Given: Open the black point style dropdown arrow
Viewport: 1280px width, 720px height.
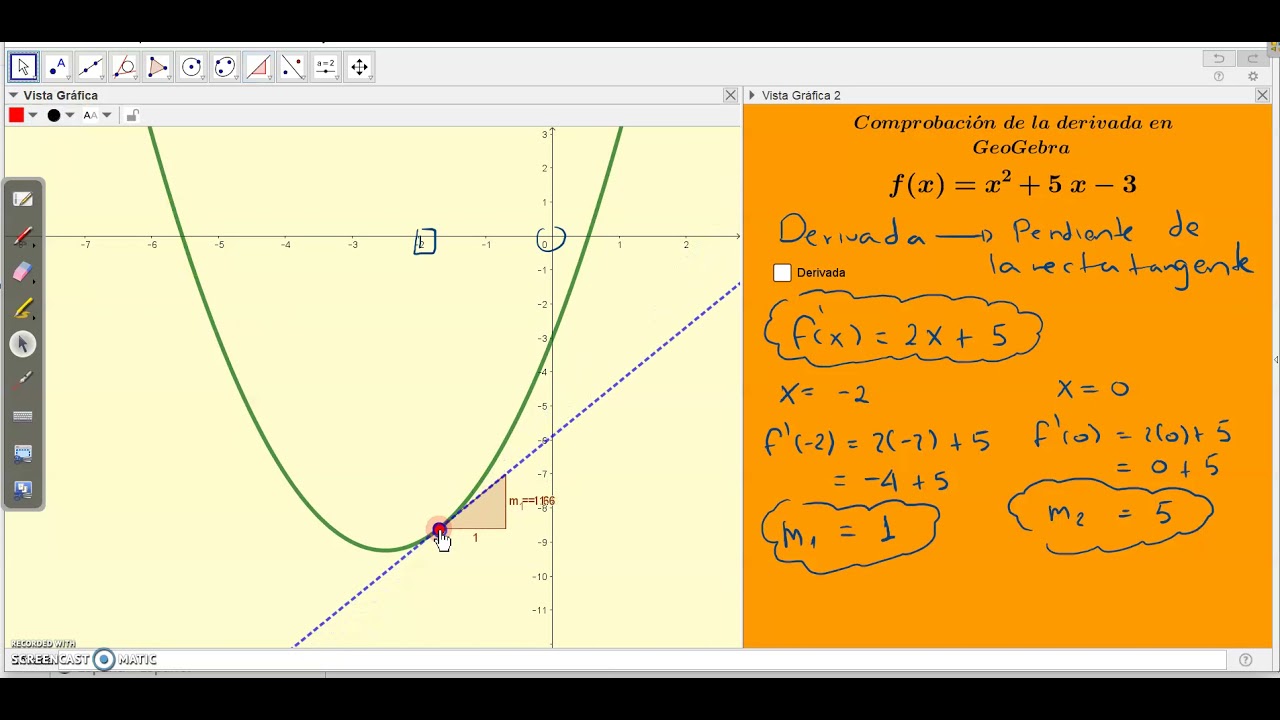Looking at the screenshot, I should click(x=69, y=115).
